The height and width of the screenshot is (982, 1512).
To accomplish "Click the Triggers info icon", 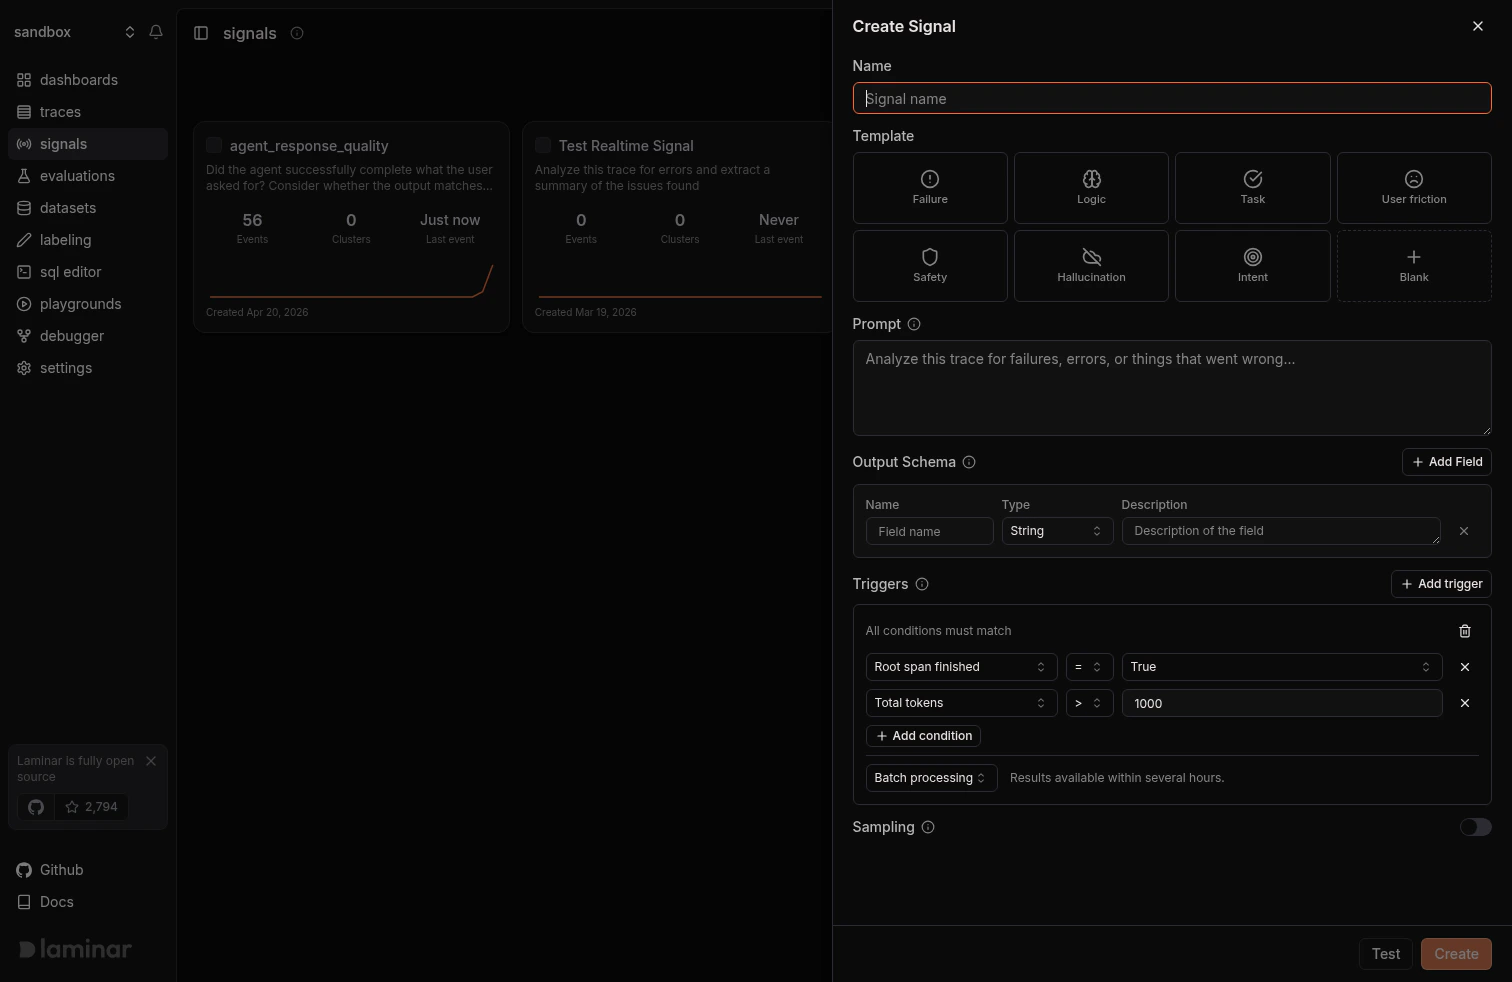I will point(922,584).
